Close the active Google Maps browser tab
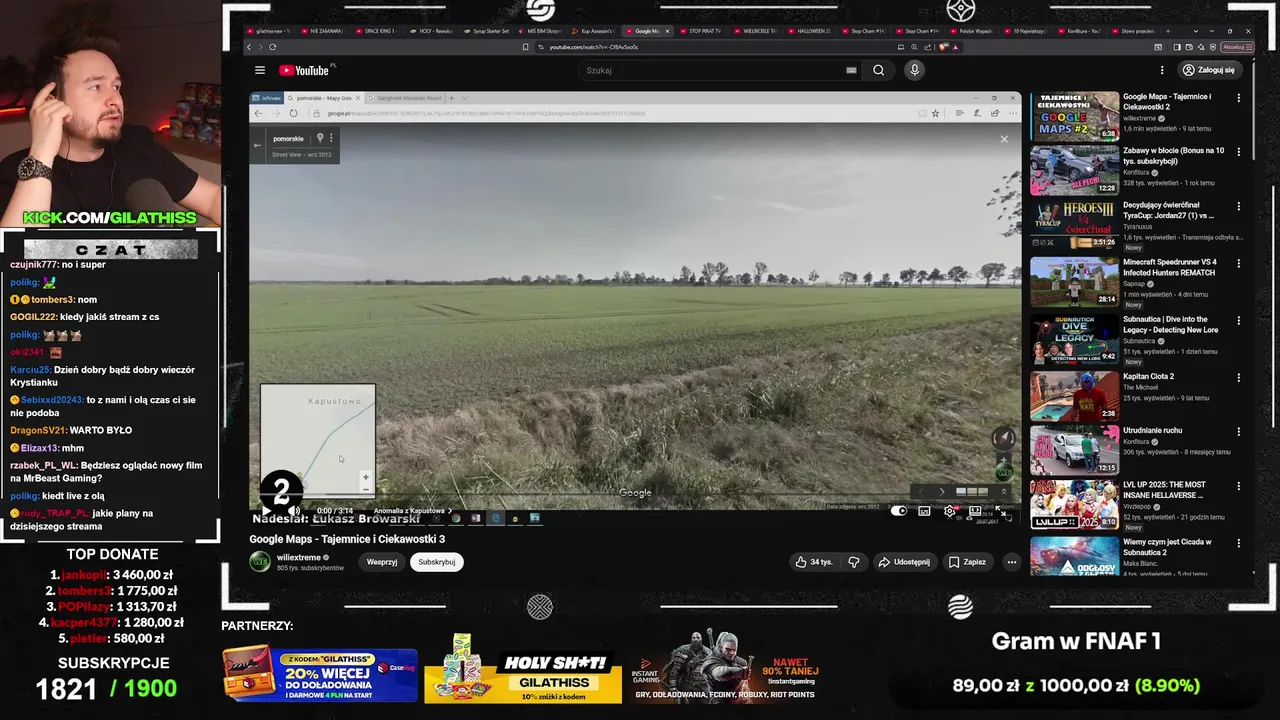1280x720 pixels. [x=667, y=31]
